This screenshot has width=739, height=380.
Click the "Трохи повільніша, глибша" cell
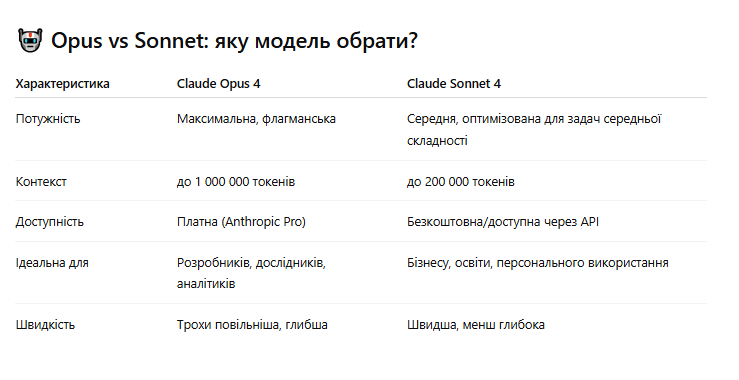coord(252,325)
